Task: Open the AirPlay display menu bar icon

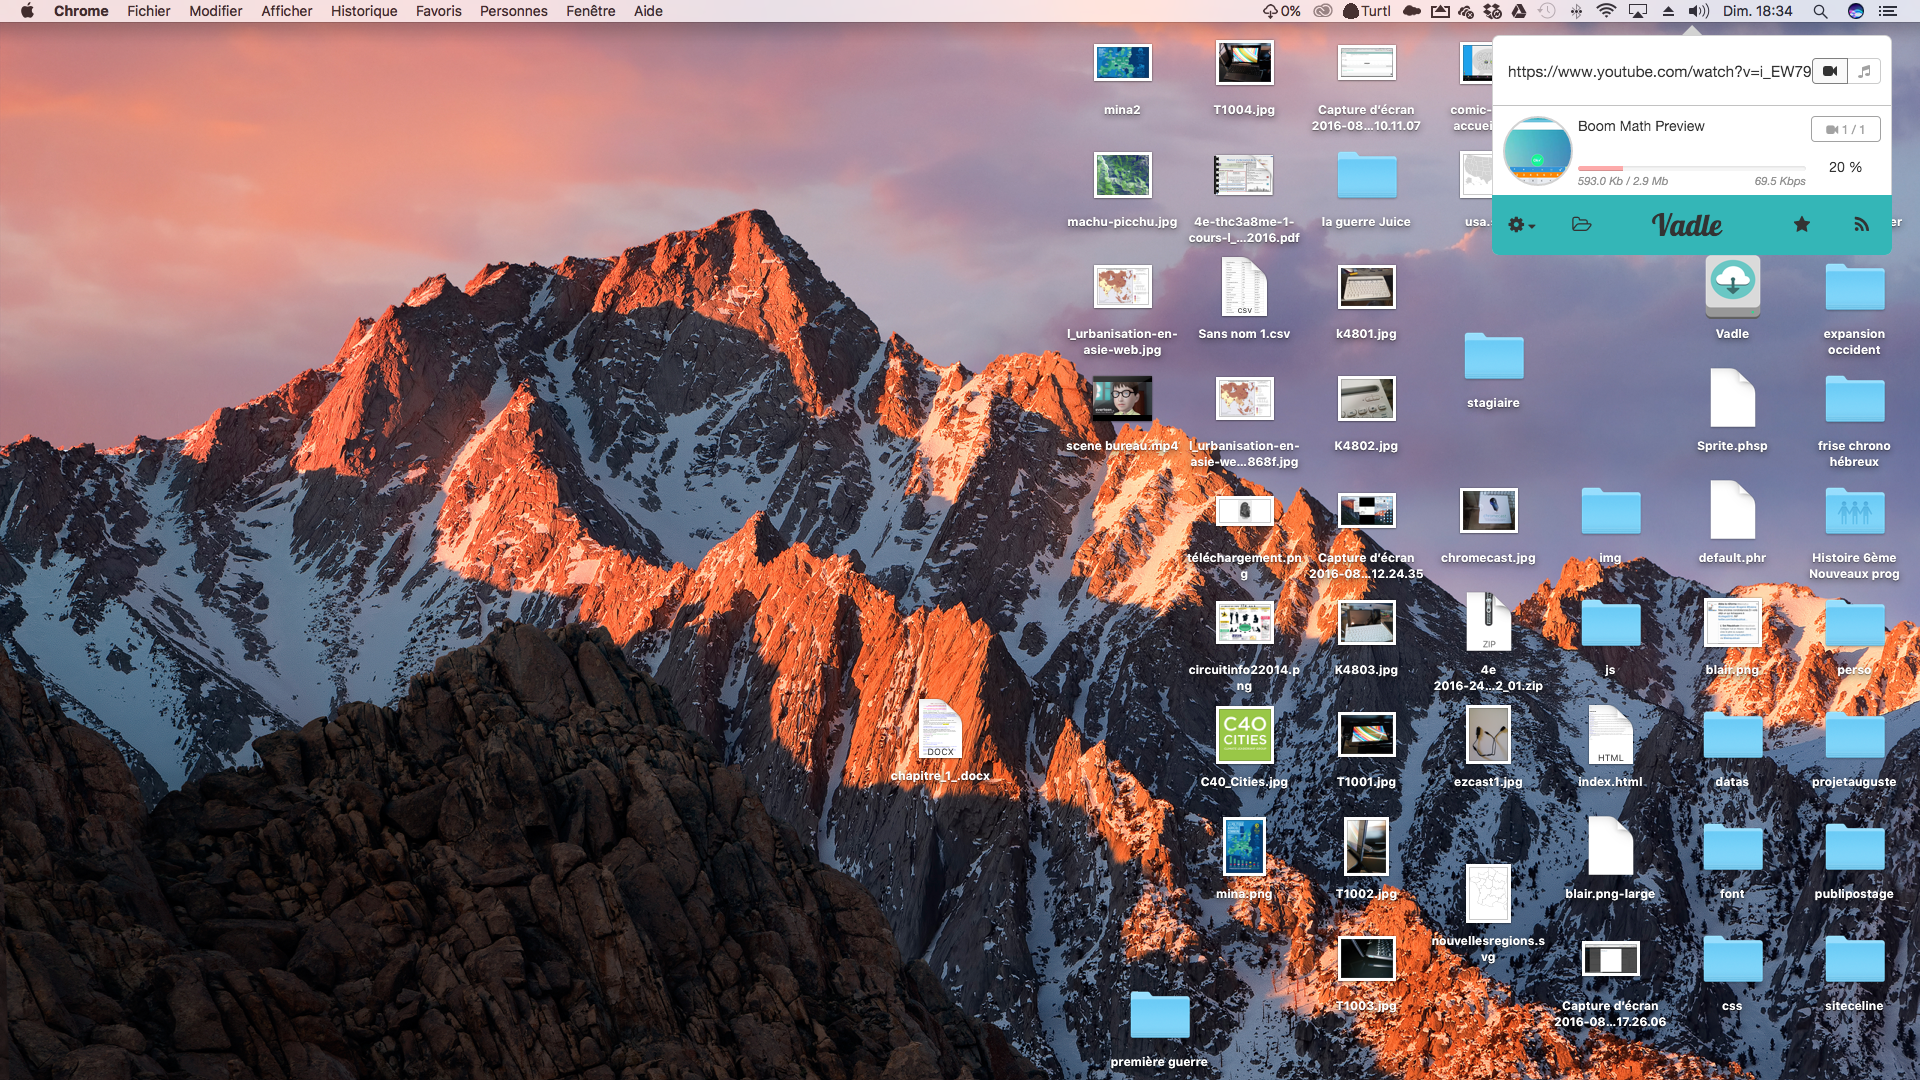Action: tap(1638, 11)
